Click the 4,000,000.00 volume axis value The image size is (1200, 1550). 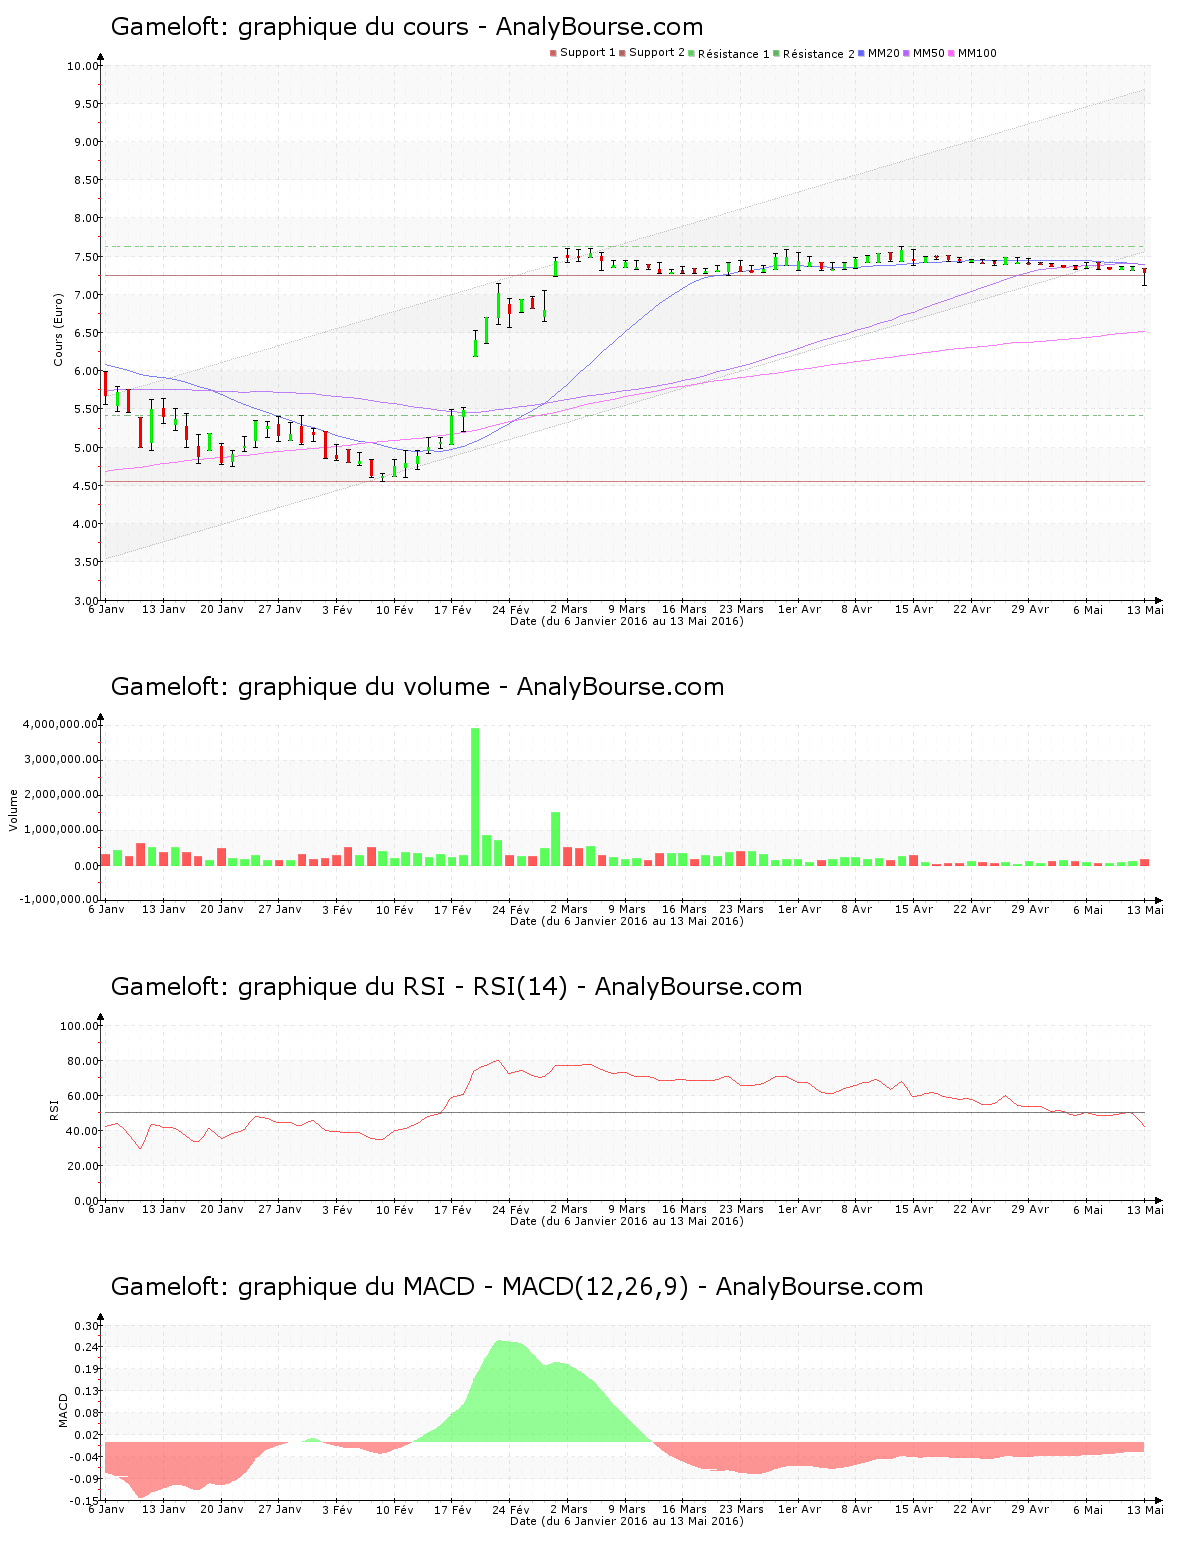[x=60, y=724]
